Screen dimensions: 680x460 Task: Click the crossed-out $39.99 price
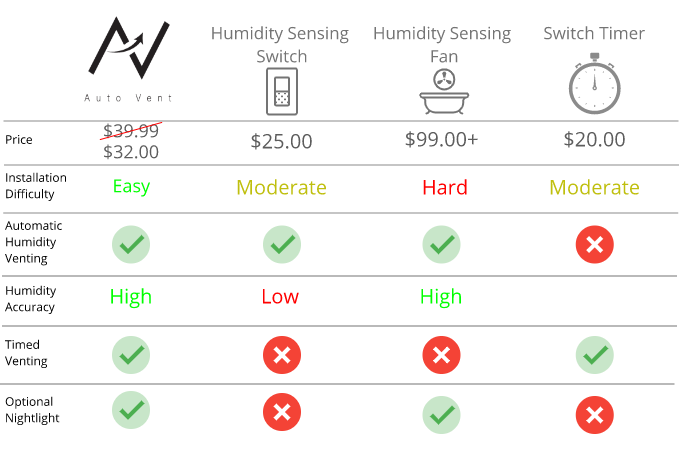[132, 130]
